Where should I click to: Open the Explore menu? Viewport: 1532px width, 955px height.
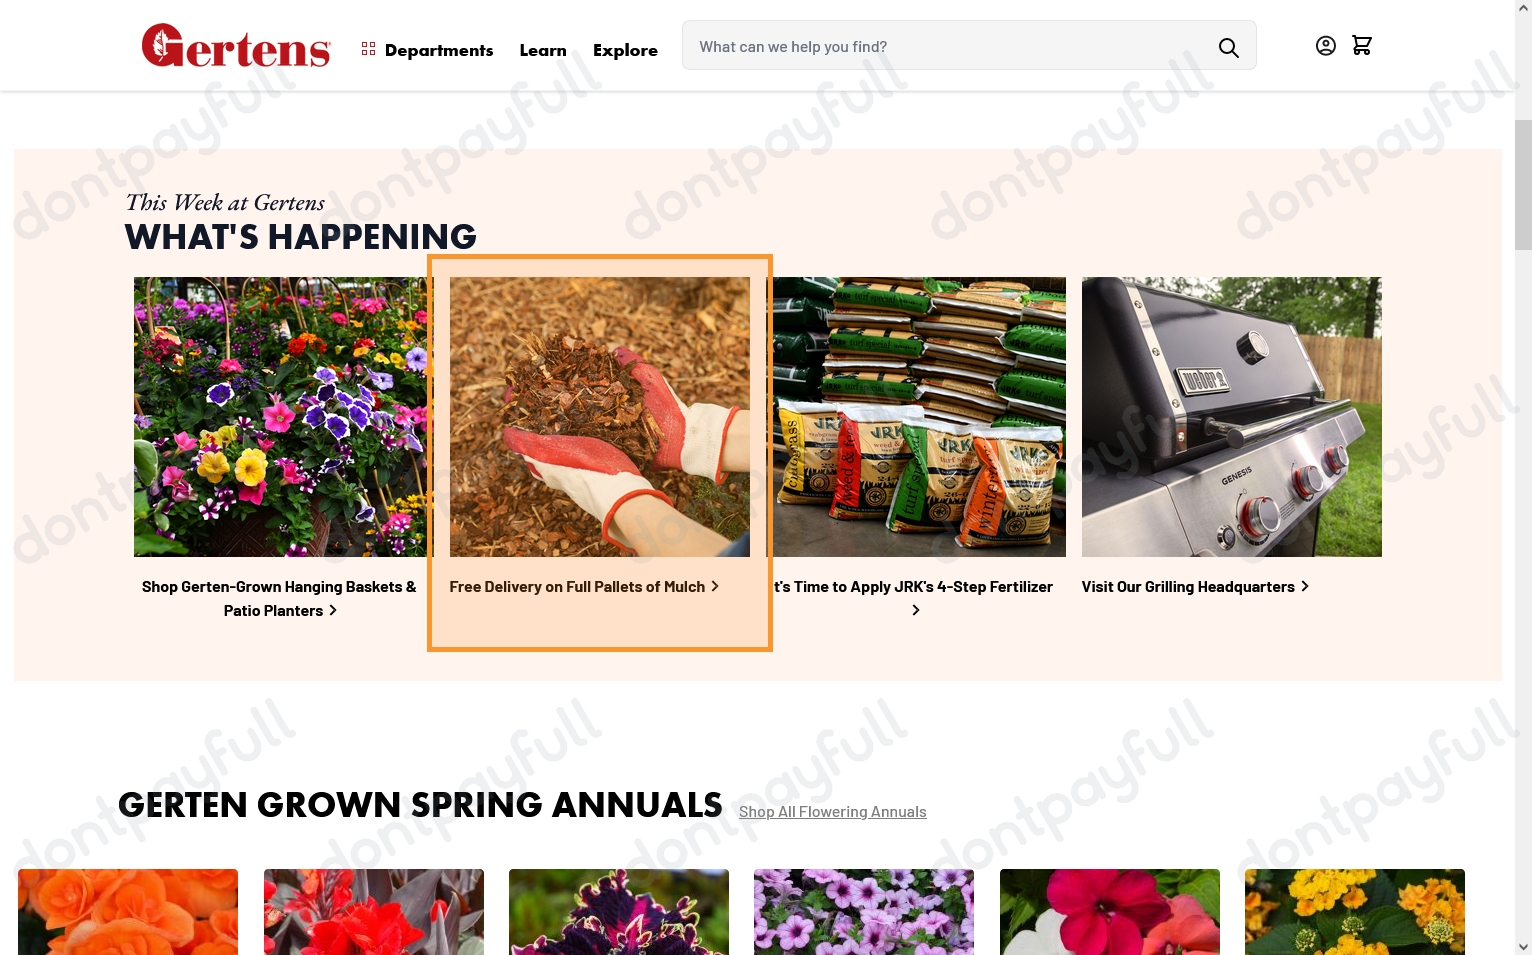coord(625,50)
